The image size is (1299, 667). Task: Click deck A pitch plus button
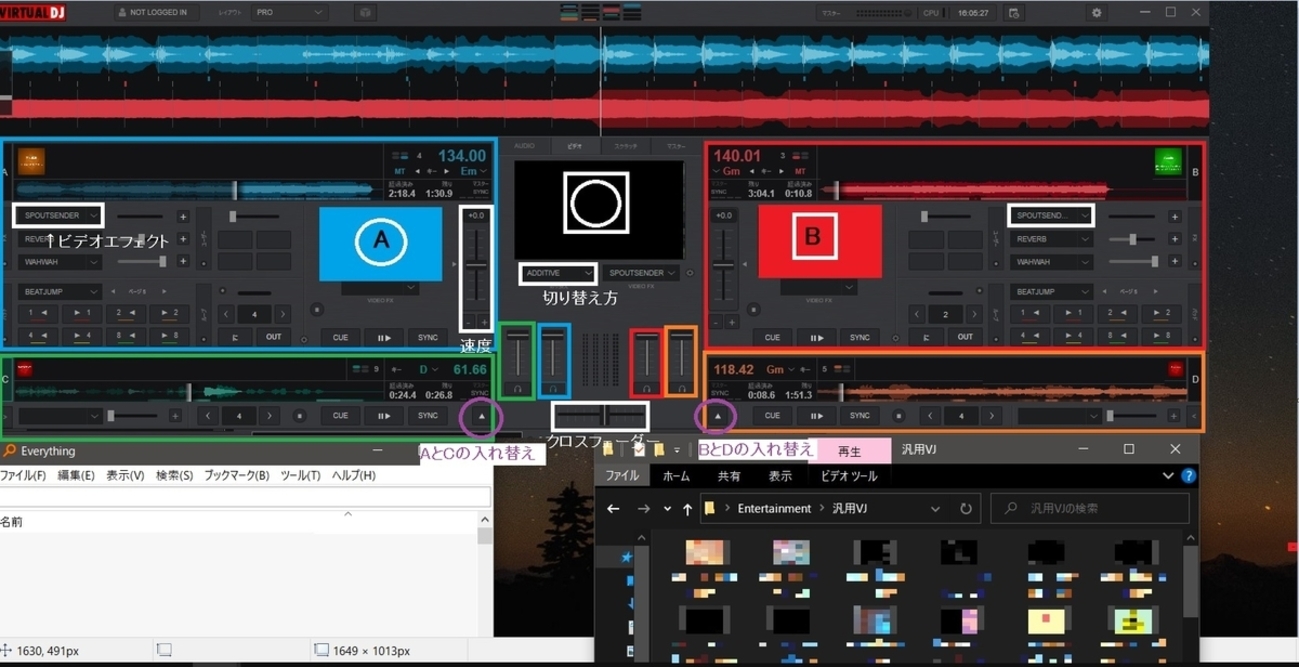pyautogui.click(x=485, y=322)
